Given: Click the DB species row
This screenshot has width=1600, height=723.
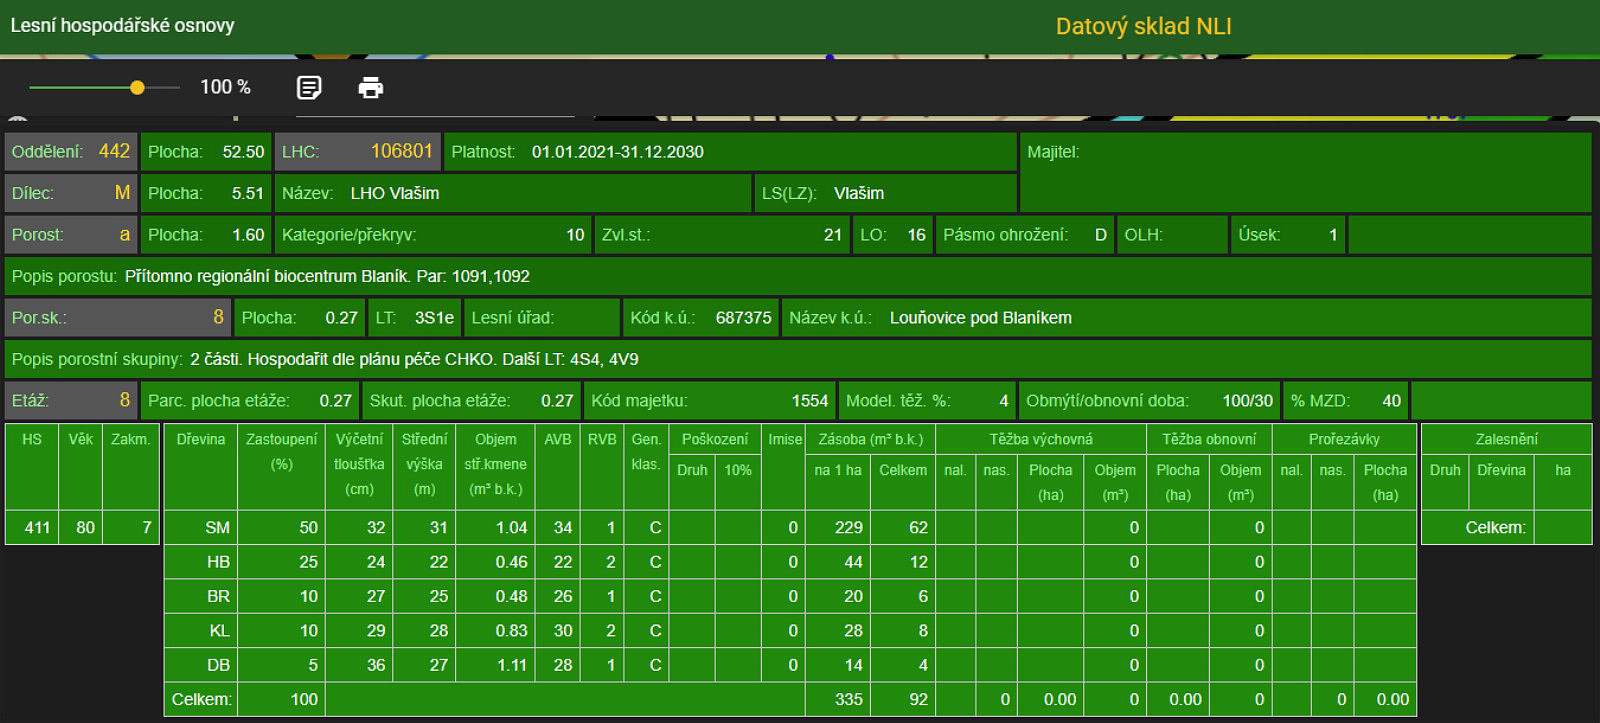Looking at the screenshot, I should [x=790, y=665].
